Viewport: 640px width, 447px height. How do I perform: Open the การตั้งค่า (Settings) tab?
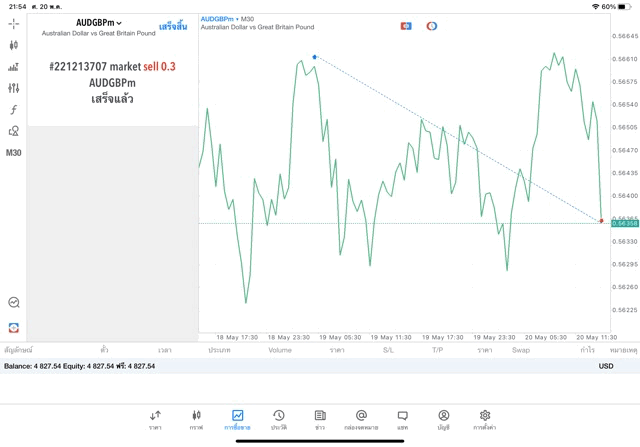pyautogui.click(x=485, y=420)
